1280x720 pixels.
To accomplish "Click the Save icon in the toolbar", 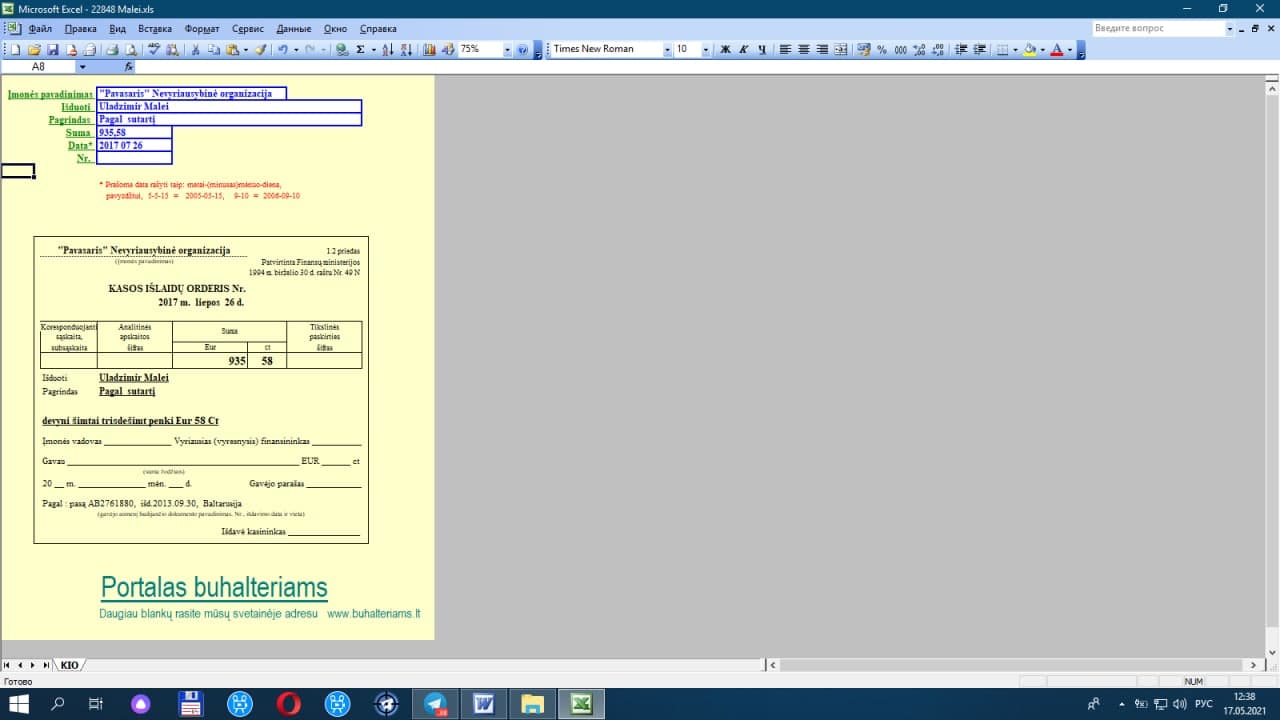I will pos(52,49).
